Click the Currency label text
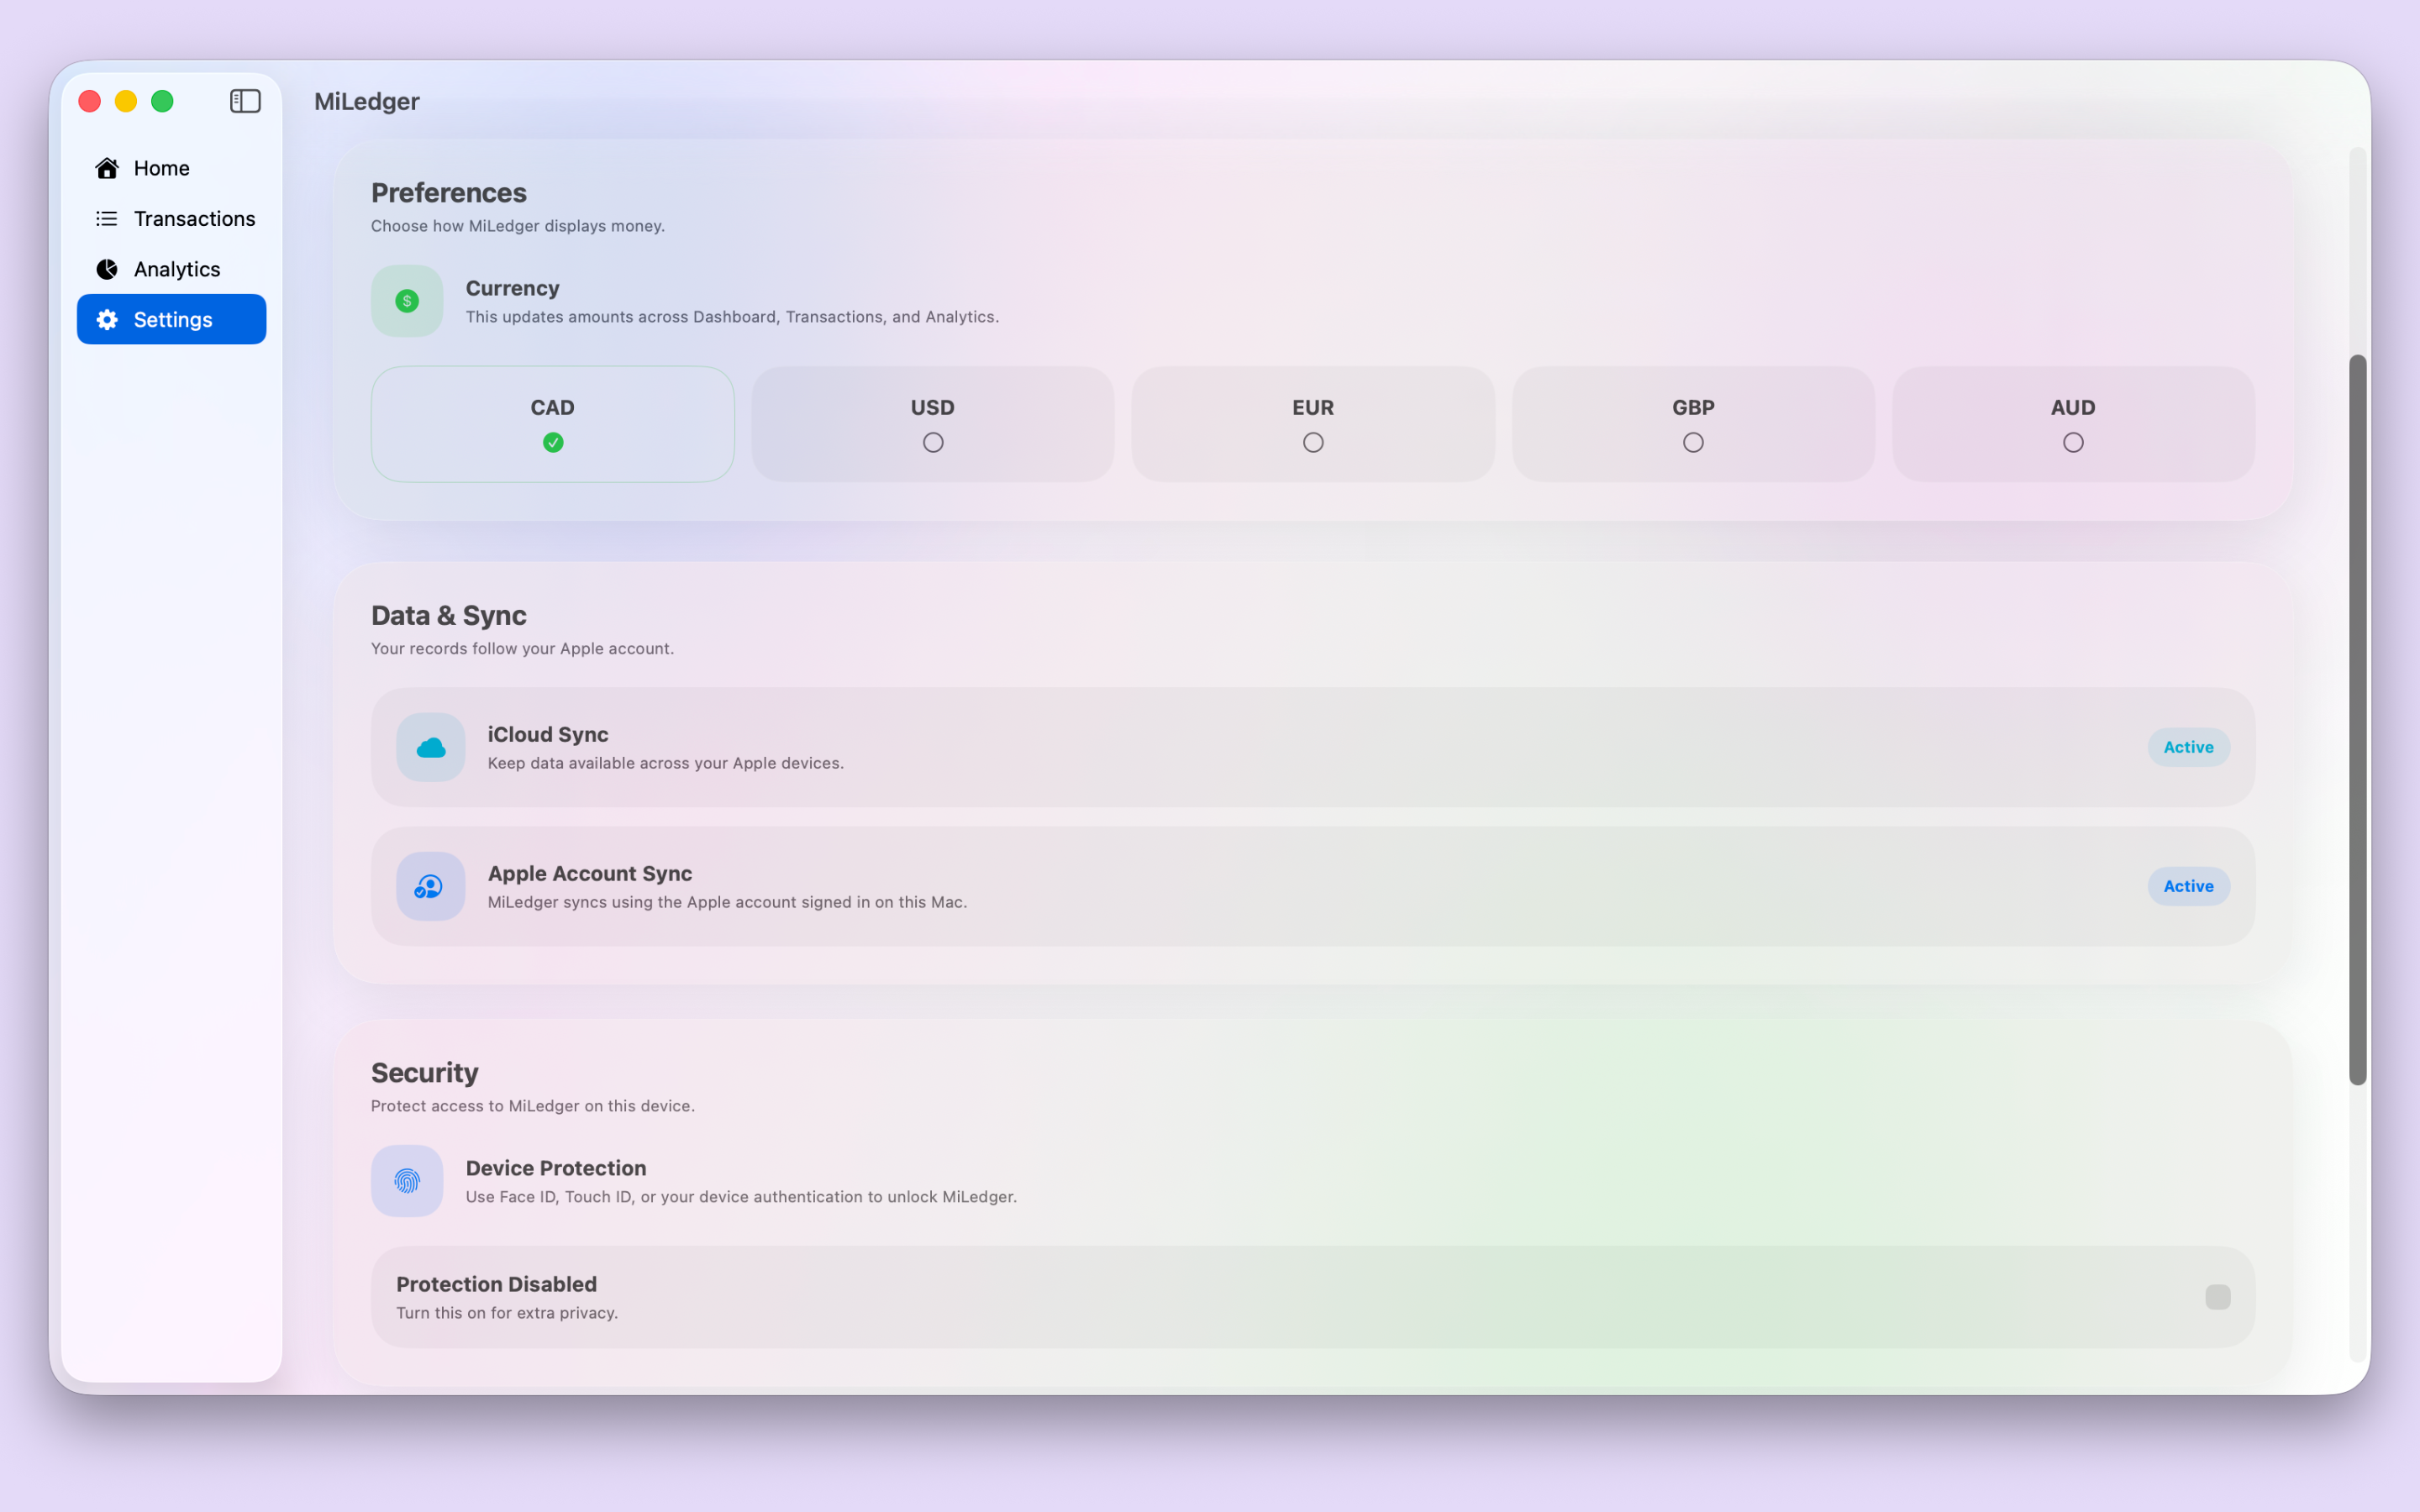2420x1512 pixels. click(512, 288)
